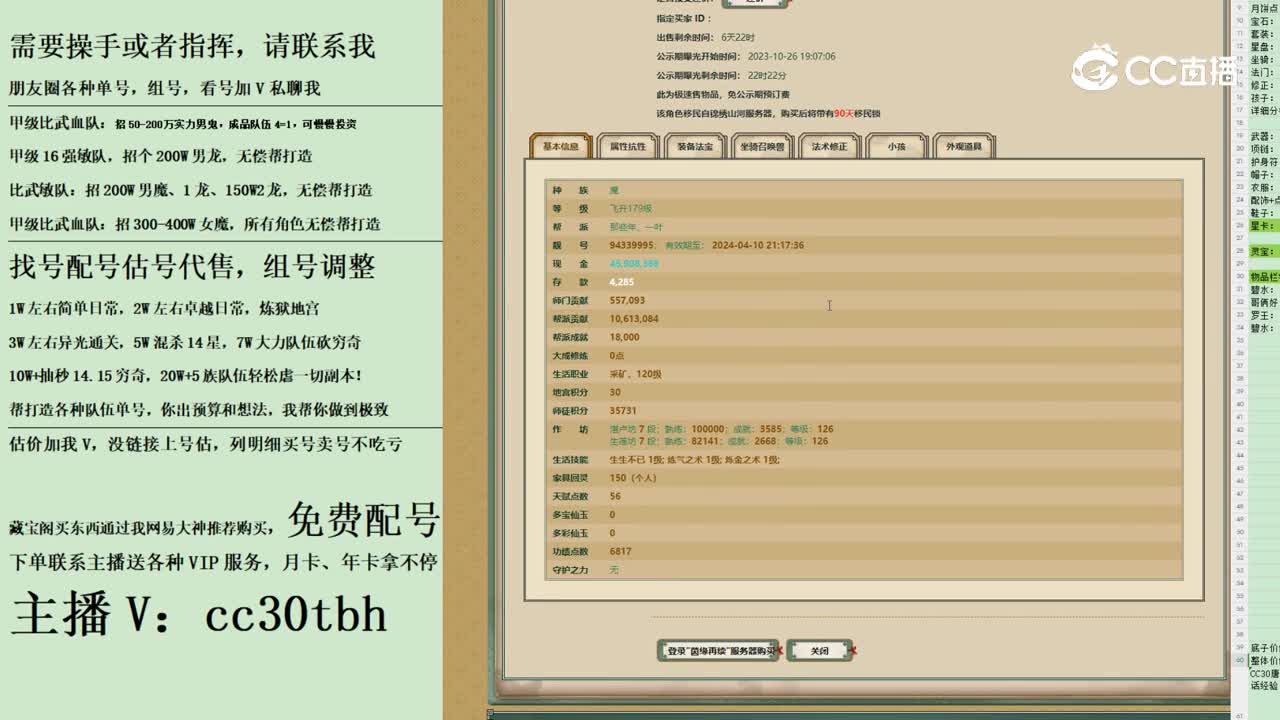Click the 生活职业 value 采矿、120级
This screenshot has height=720, width=1280.
635,374
